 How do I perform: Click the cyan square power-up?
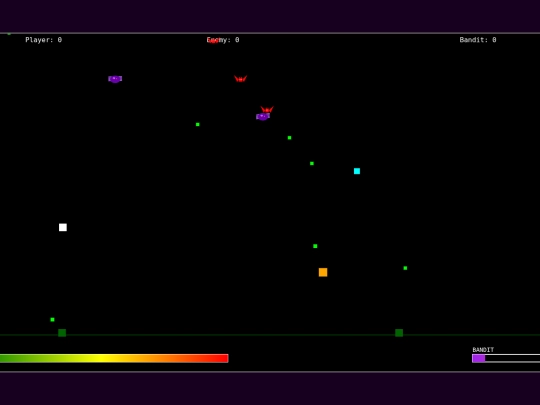pos(357,171)
